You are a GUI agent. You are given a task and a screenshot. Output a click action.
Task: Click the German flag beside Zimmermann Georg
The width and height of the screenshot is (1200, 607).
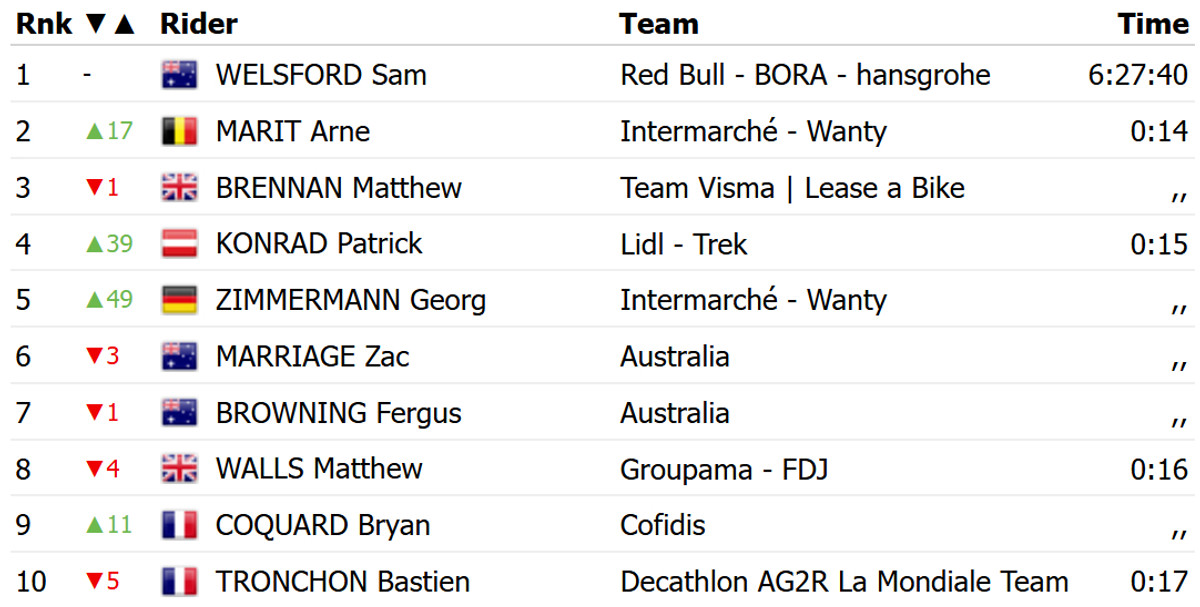[179, 300]
